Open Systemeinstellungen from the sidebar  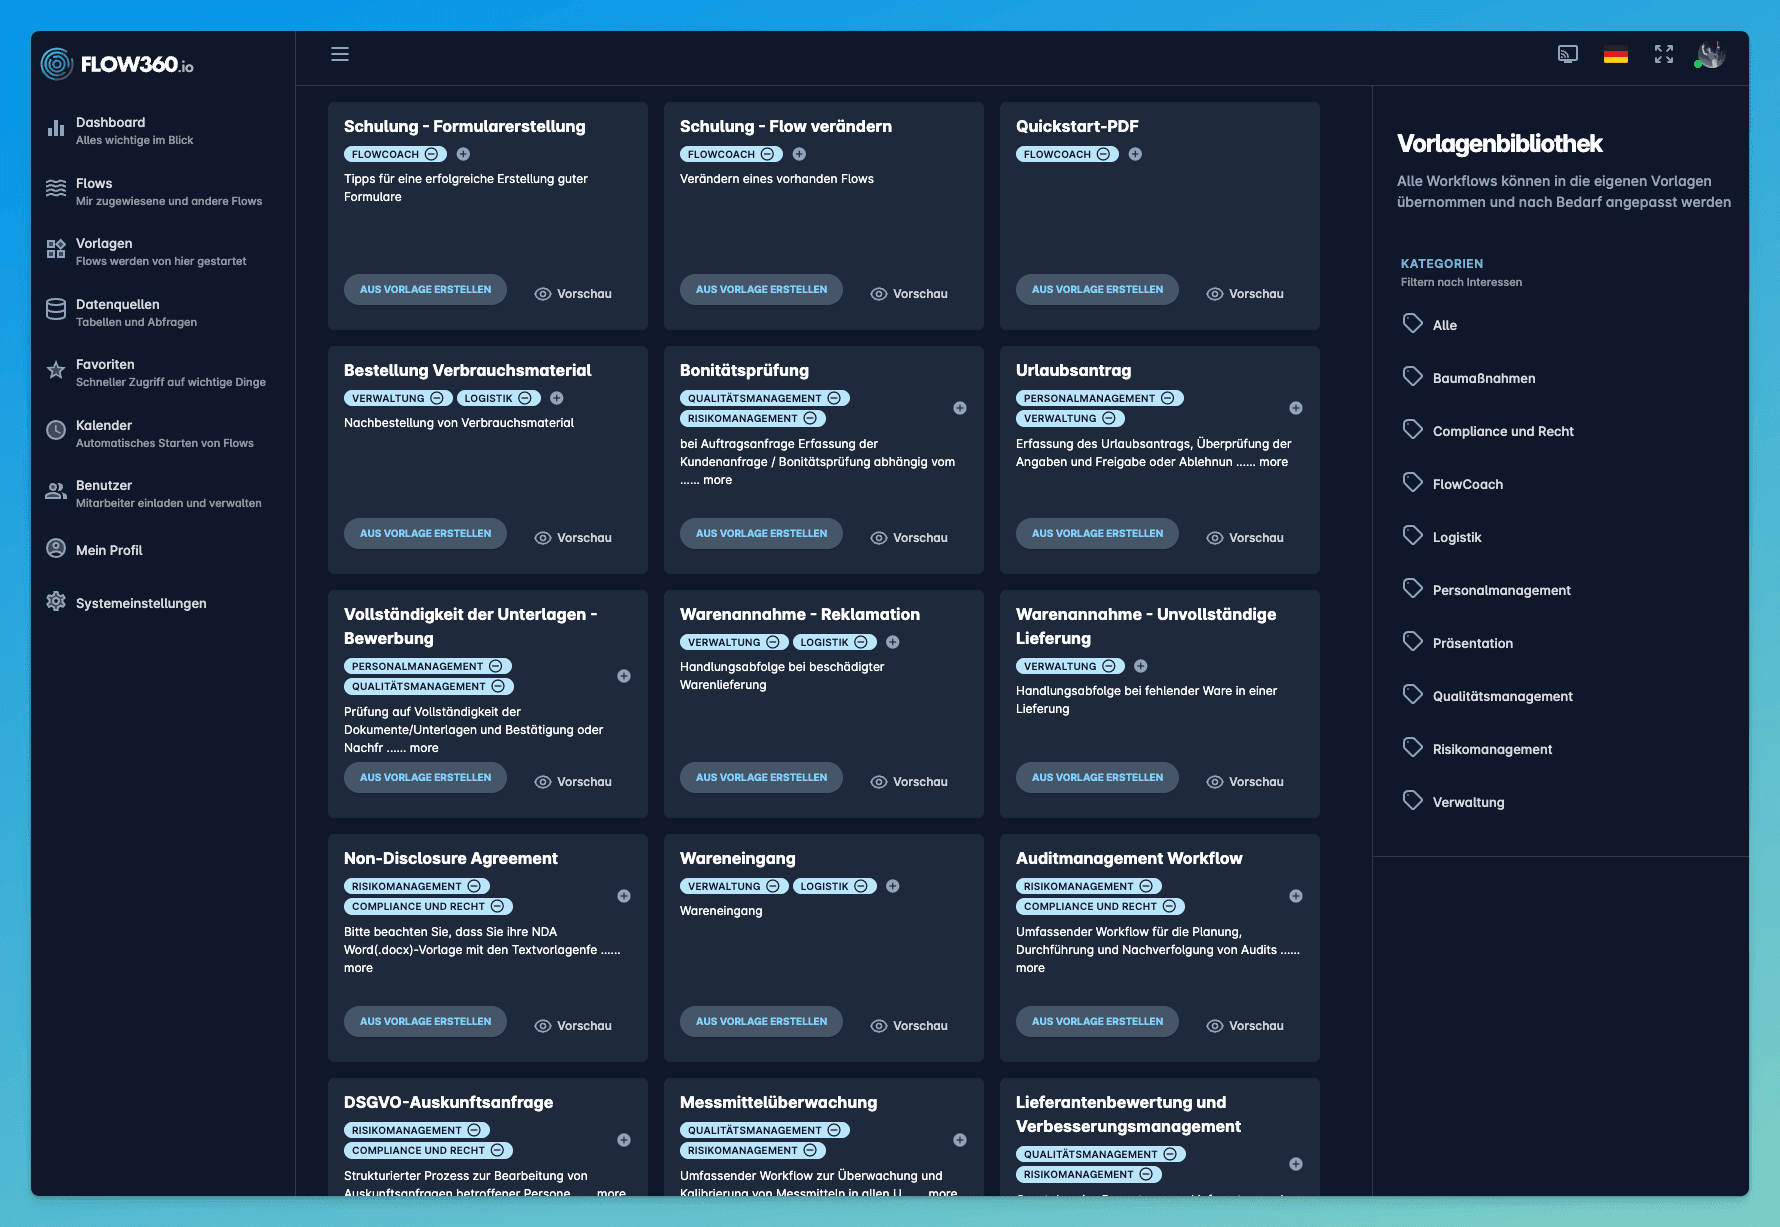click(140, 602)
